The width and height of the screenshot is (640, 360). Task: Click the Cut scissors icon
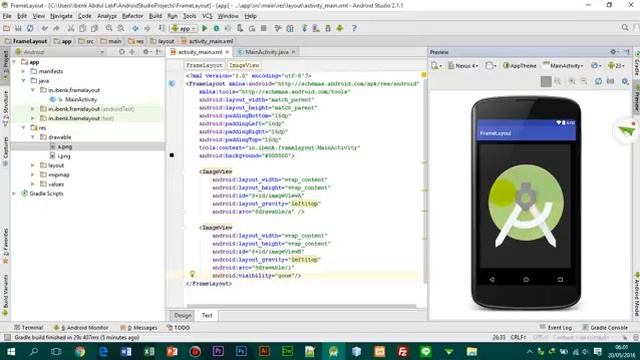click(71, 28)
